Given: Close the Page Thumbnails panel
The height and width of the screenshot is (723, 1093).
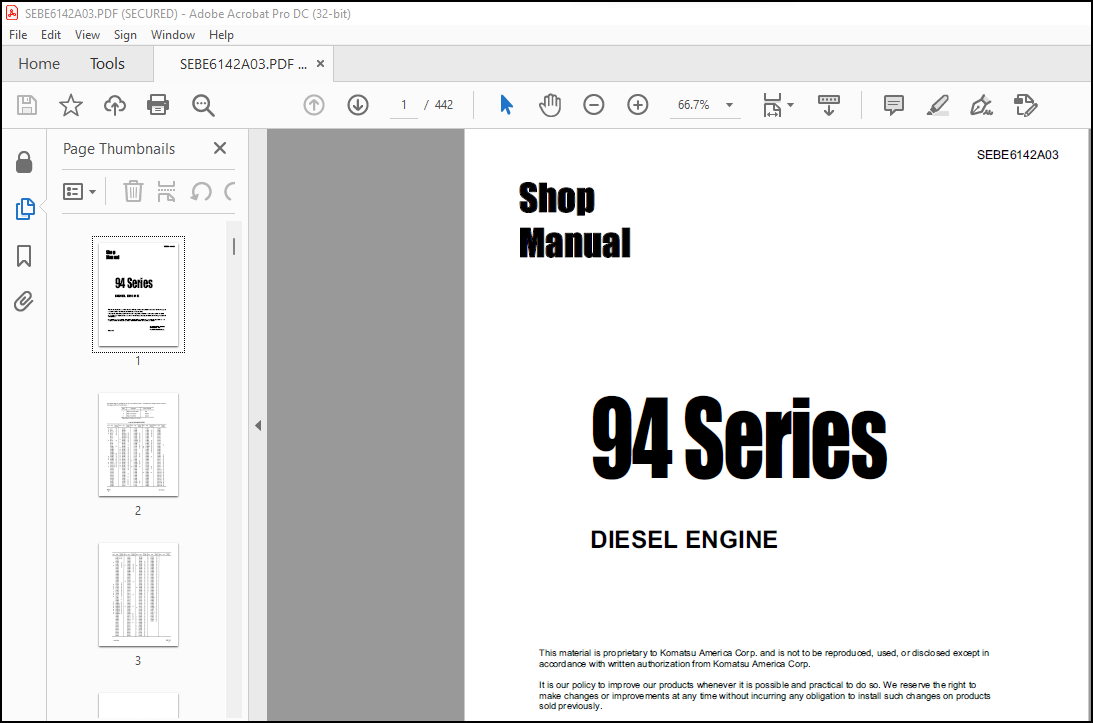Looking at the screenshot, I should [x=220, y=149].
